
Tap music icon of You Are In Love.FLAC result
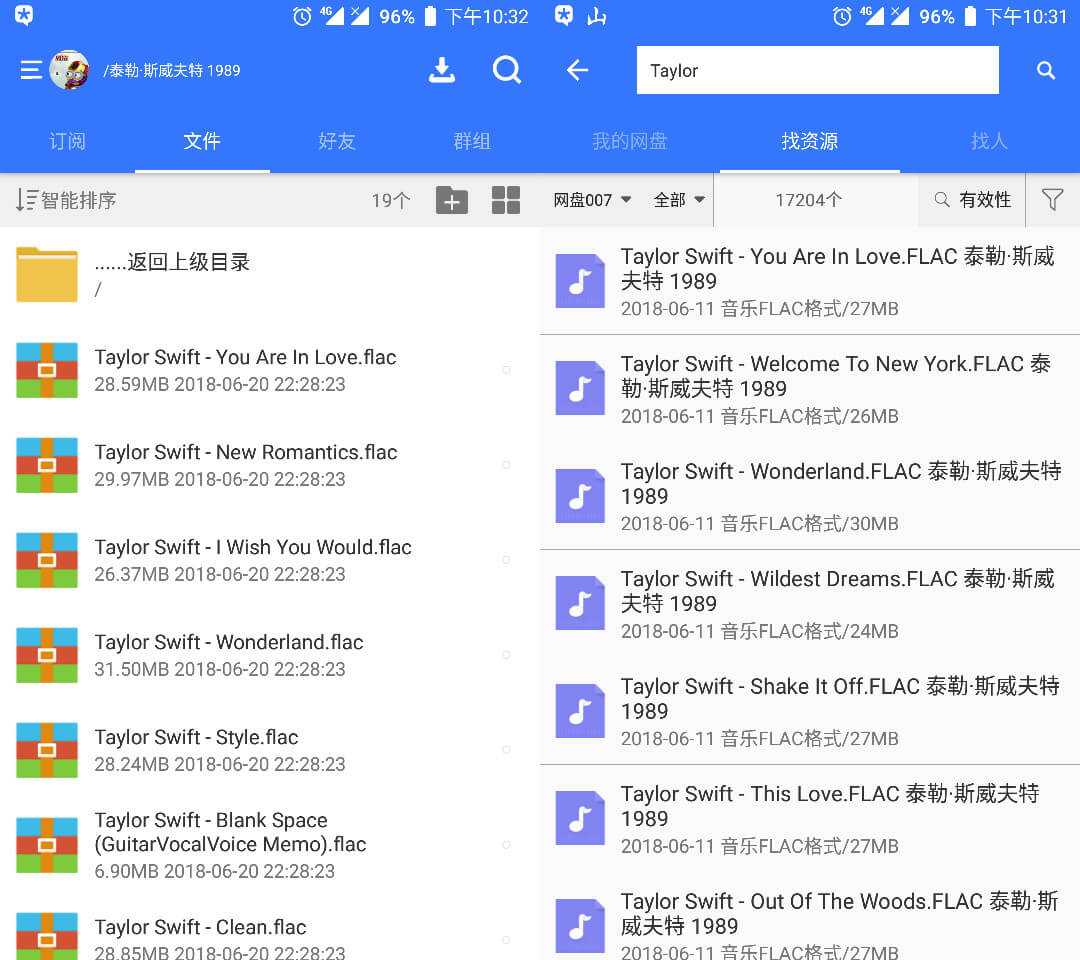point(580,281)
